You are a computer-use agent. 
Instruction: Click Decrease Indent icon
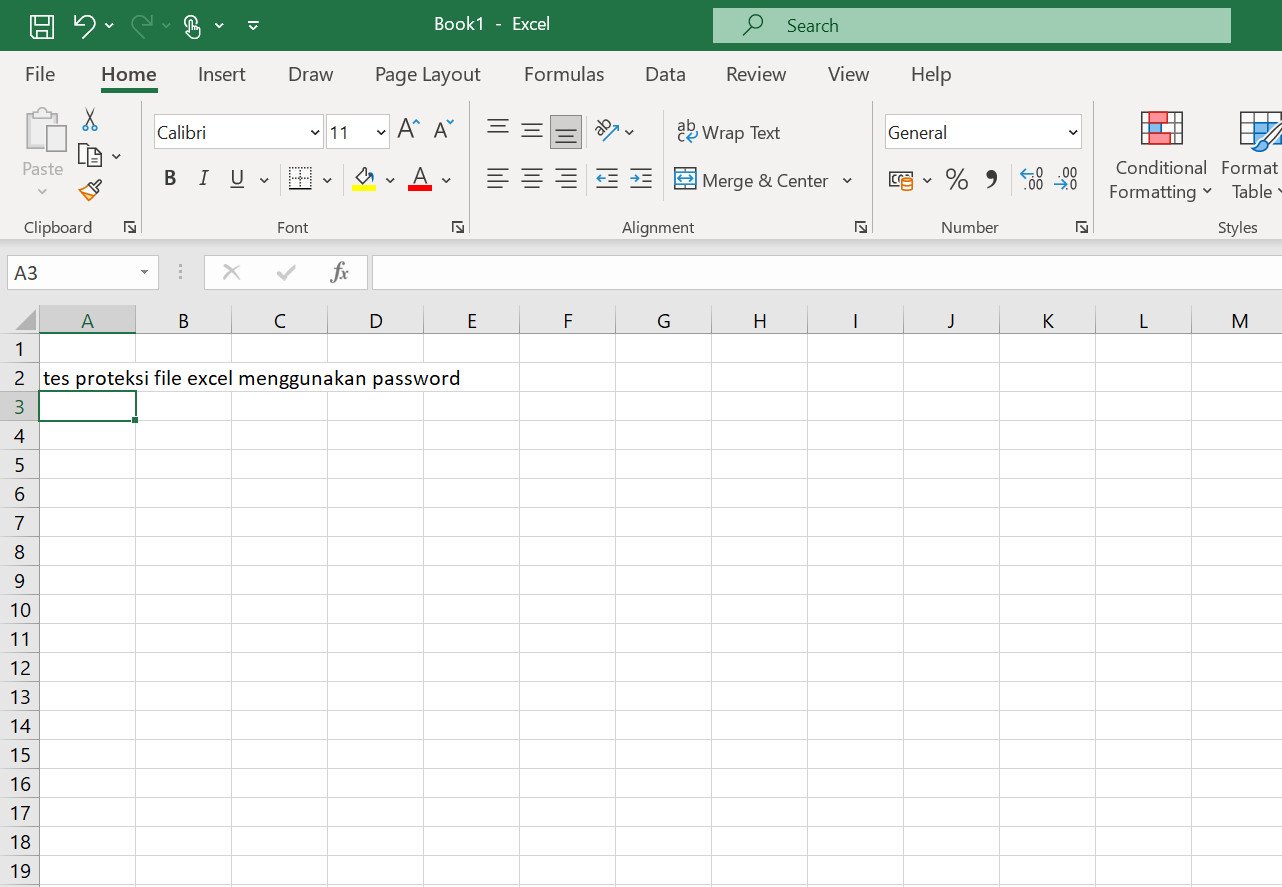pos(607,179)
